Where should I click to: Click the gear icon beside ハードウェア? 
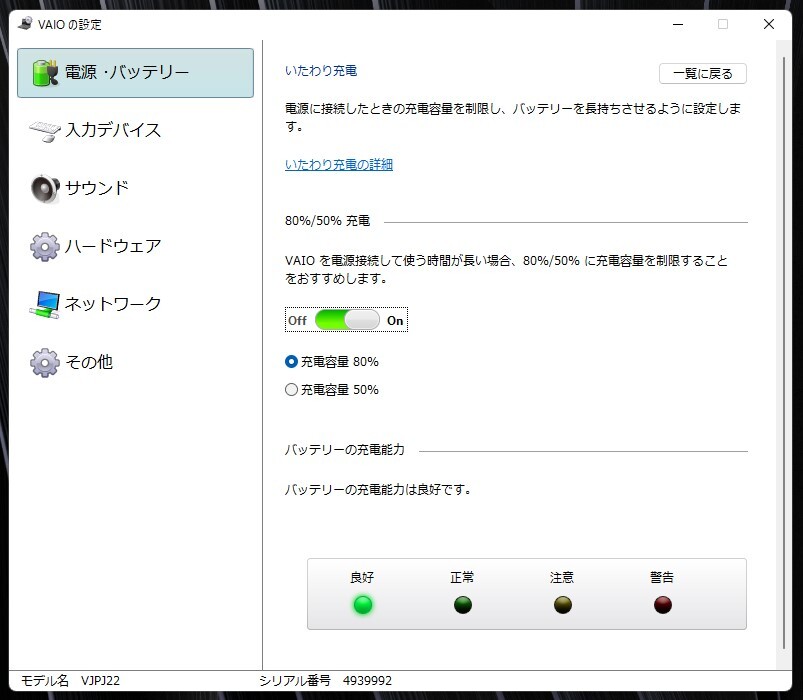45,246
